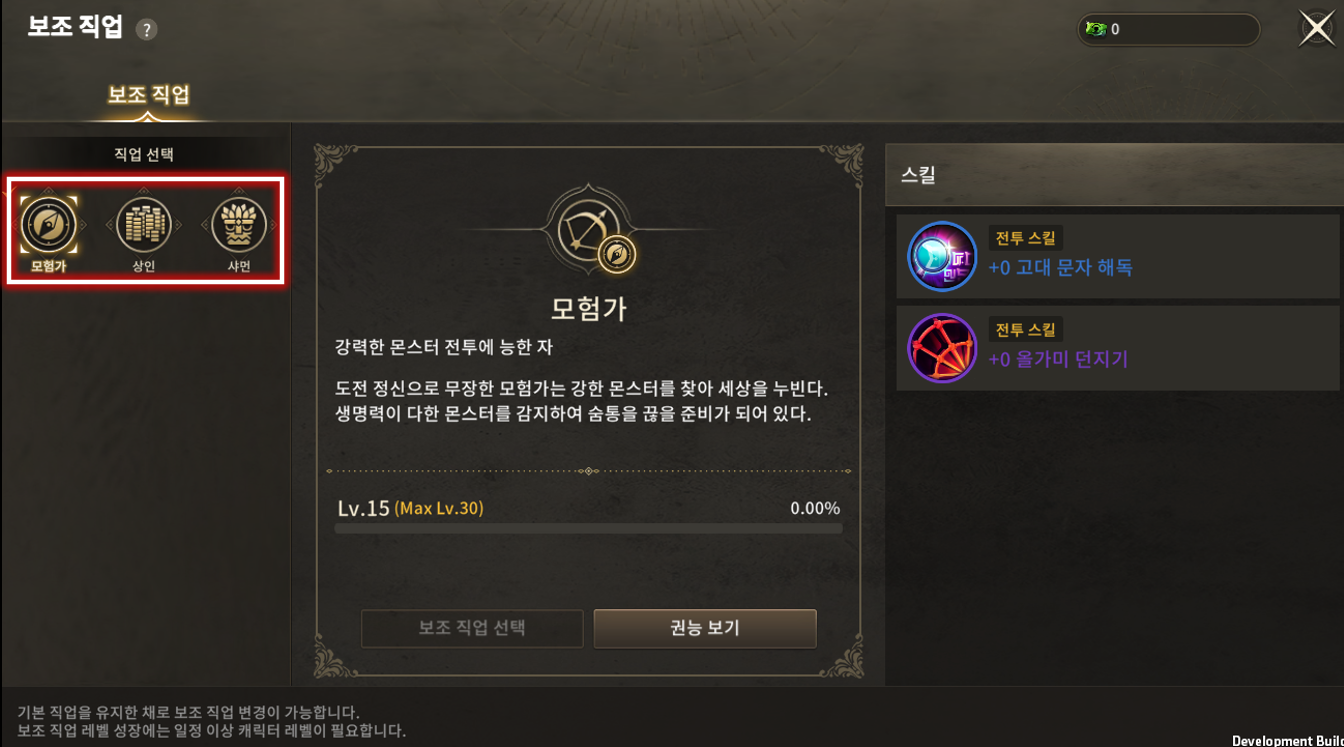Select the +0 올가미 던지기 skill name
The height and width of the screenshot is (747, 1344).
click(x=1058, y=359)
